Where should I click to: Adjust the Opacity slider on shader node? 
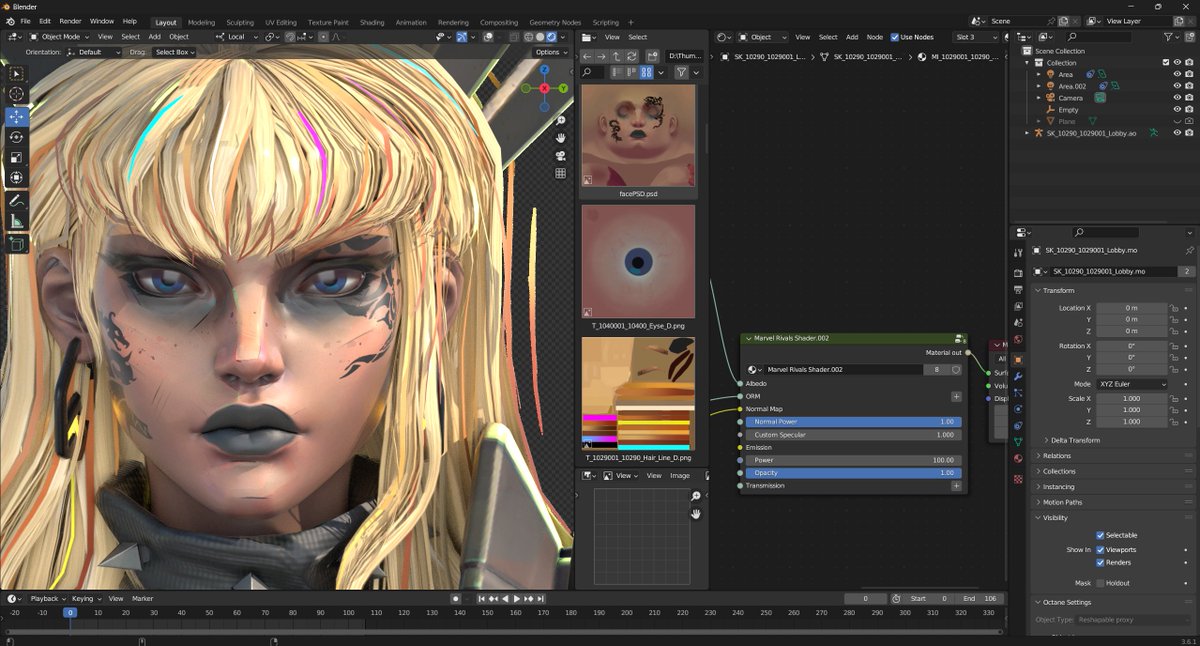(x=854, y=473)
